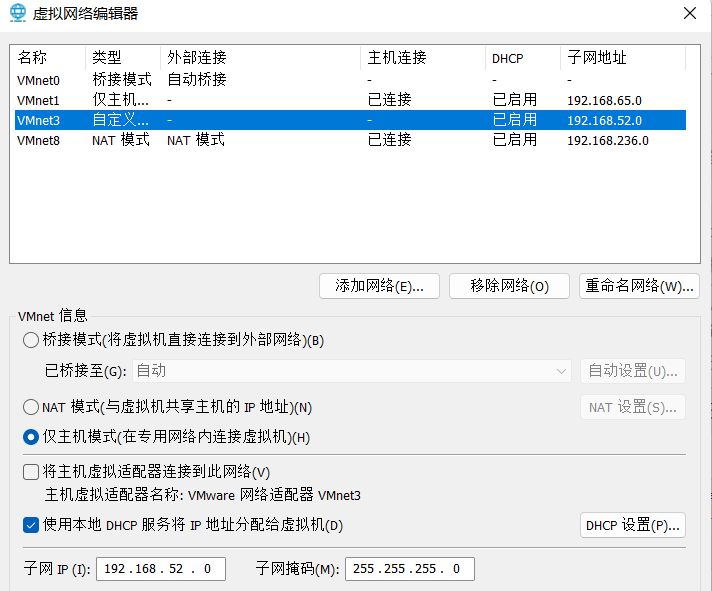
Task: Select the VMnet0 row in network list
Action: tap(40, 79)
